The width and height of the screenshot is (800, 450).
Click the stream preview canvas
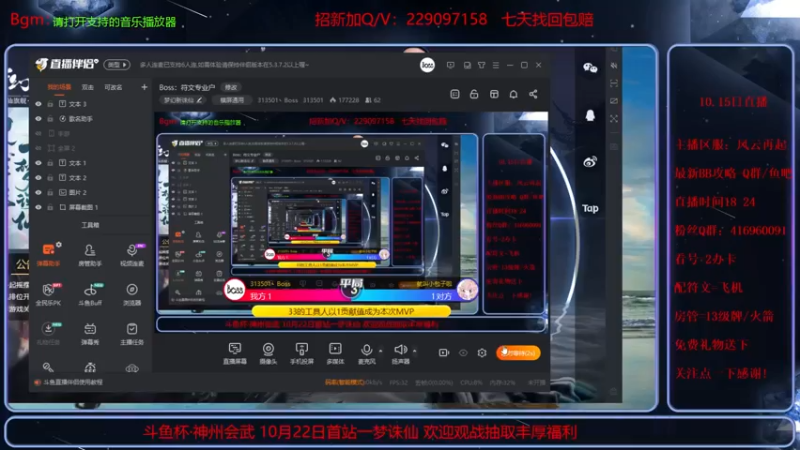click(x=352, y=222)
